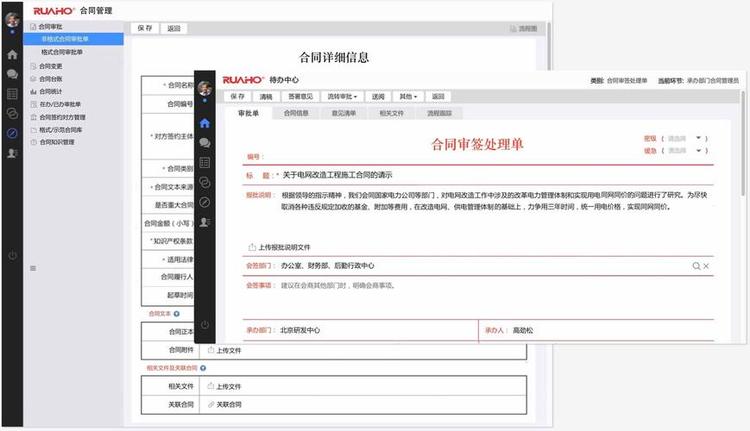Click 签署意见 button
The image size is (750, 431).
click(300, 97)
